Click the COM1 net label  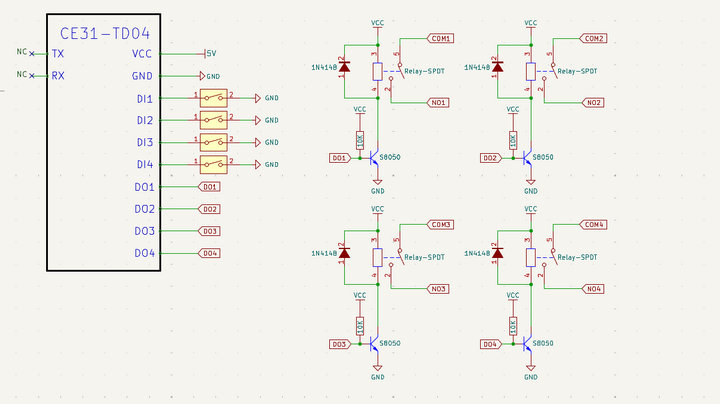click(440, 38)
